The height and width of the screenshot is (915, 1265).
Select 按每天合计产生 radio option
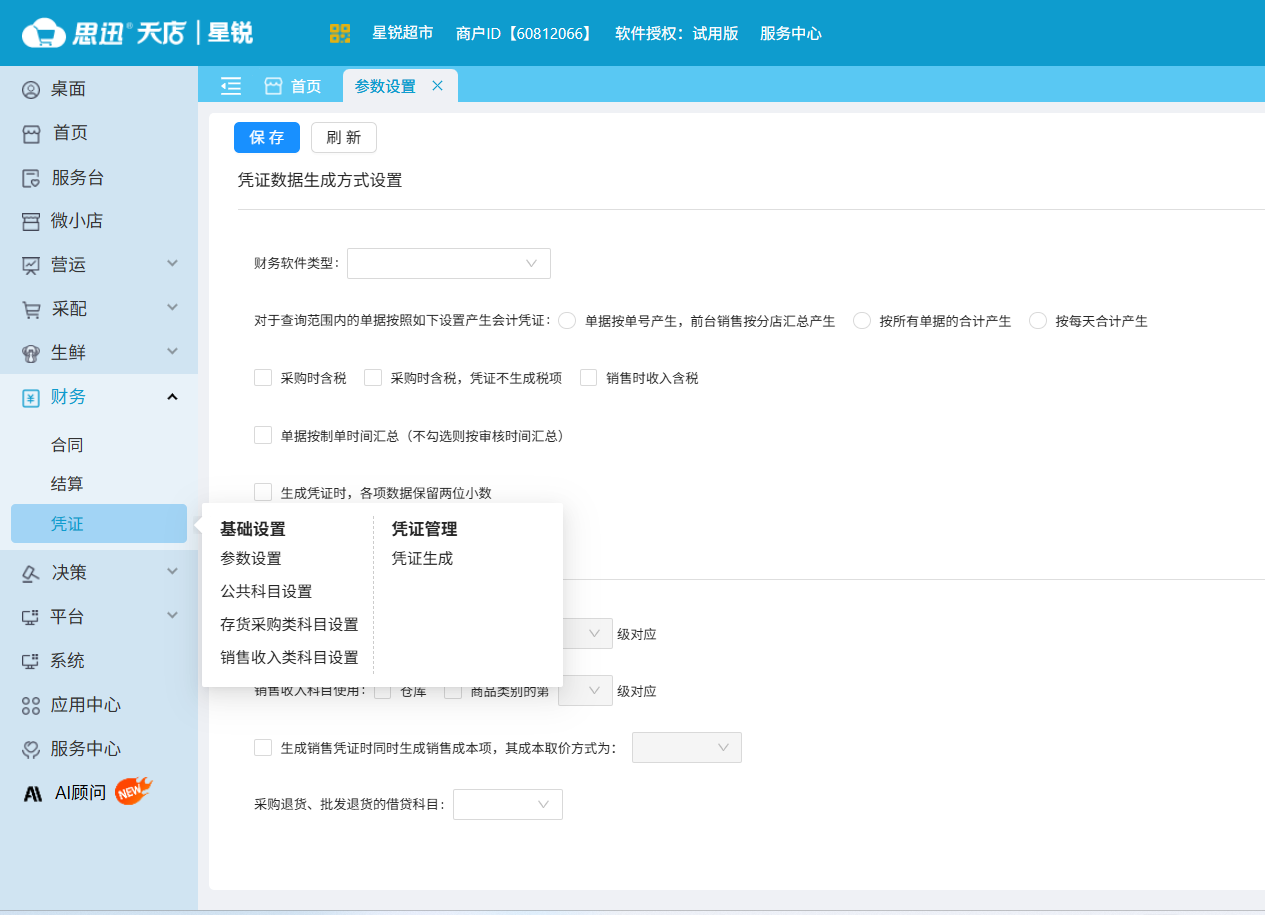1038,321
